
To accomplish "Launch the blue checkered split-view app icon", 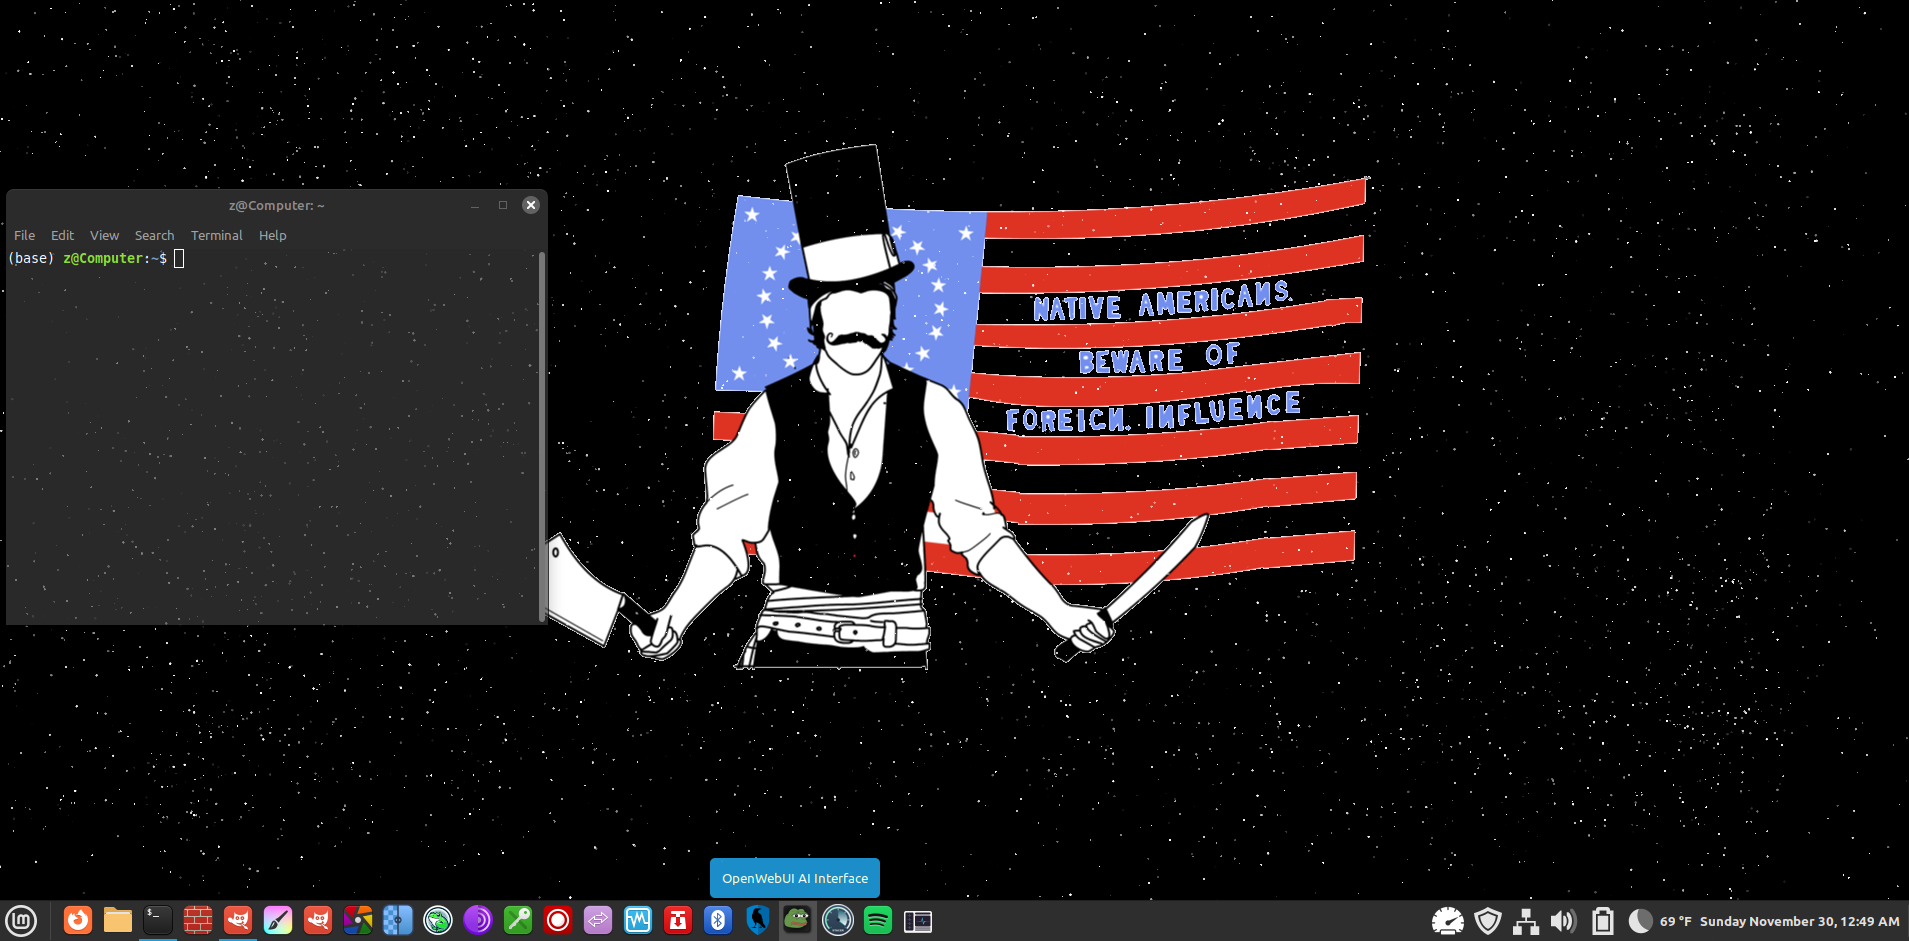I will [398, 920].
